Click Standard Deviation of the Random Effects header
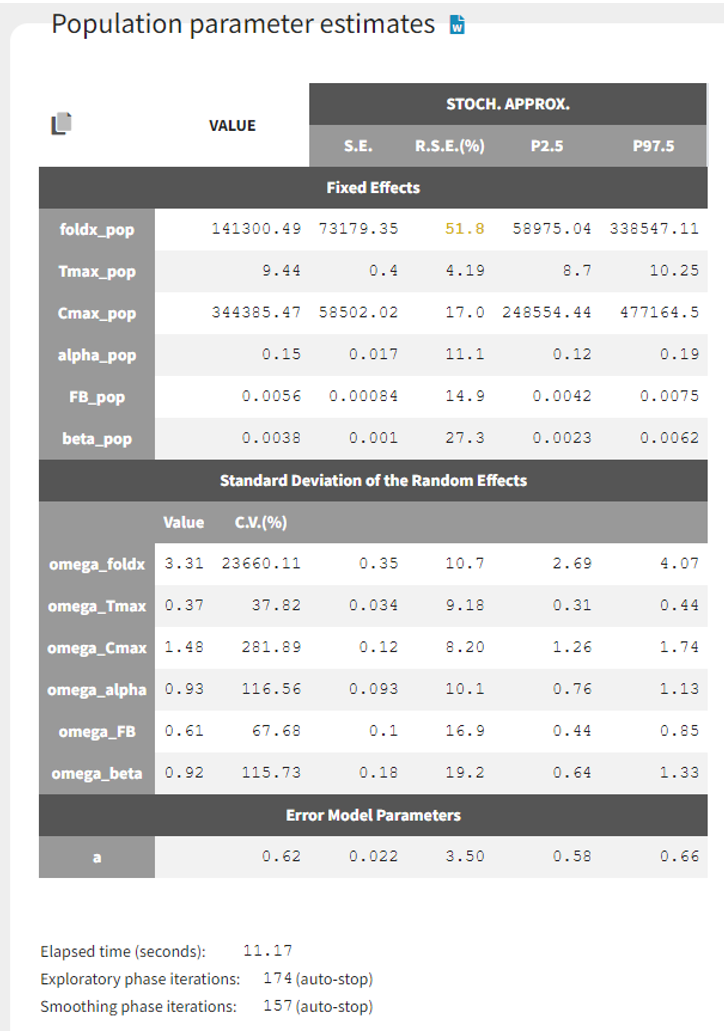Viewport: 724px width, 1031px height. click(x=373, y=480)
